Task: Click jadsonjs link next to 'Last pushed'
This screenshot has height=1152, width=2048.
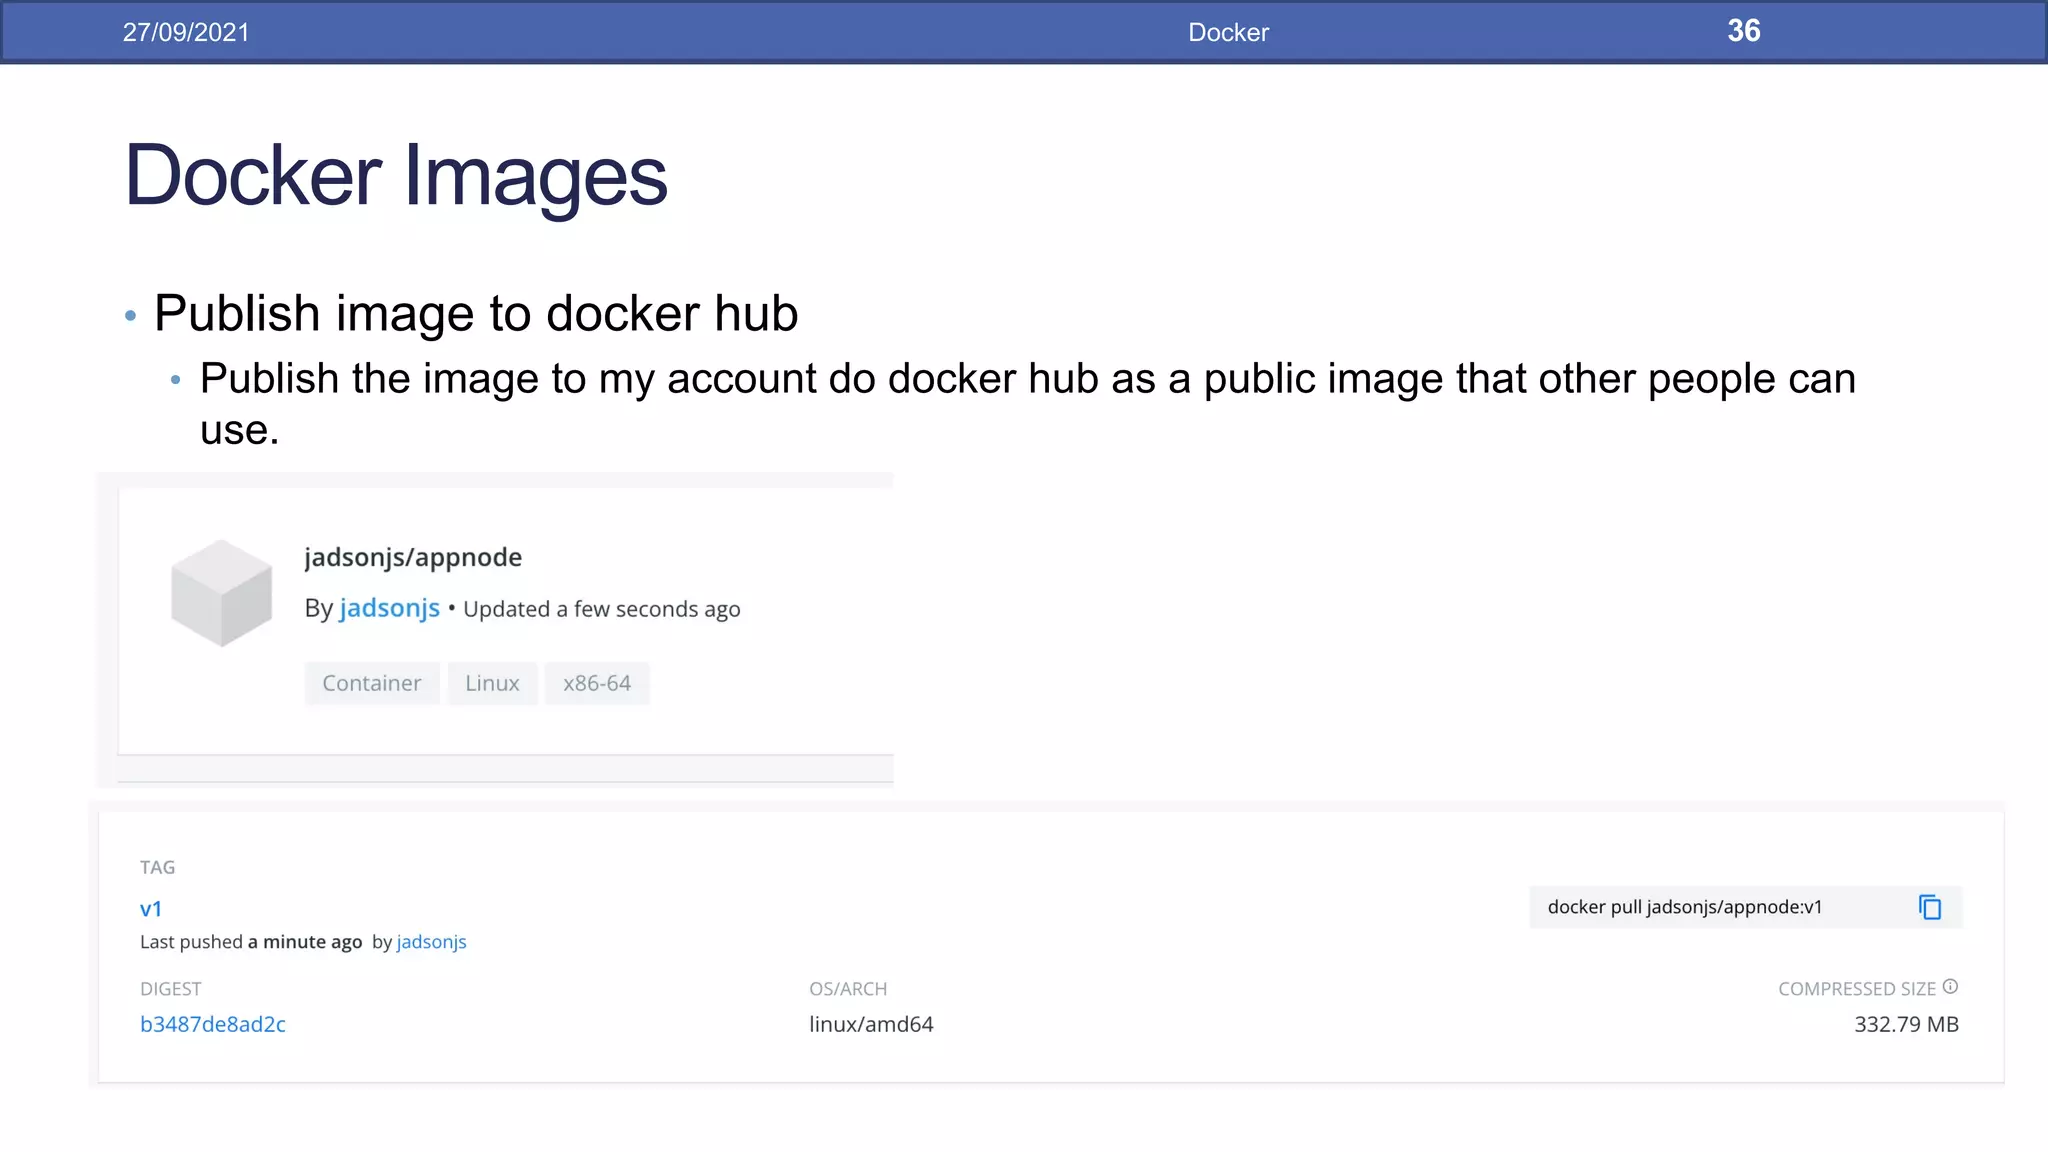Action: tap(431, 942)
